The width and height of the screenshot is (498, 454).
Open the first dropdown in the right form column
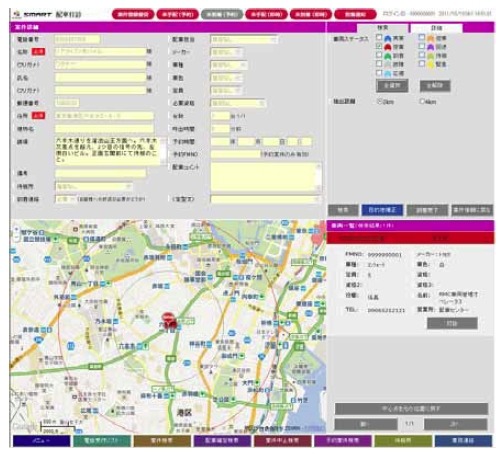[244, 40]
